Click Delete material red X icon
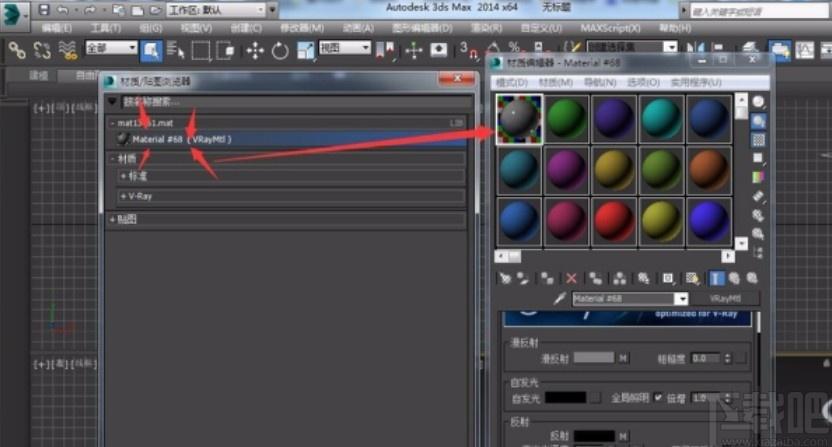This screenshot has width=832, height=447. coord(571,278)
